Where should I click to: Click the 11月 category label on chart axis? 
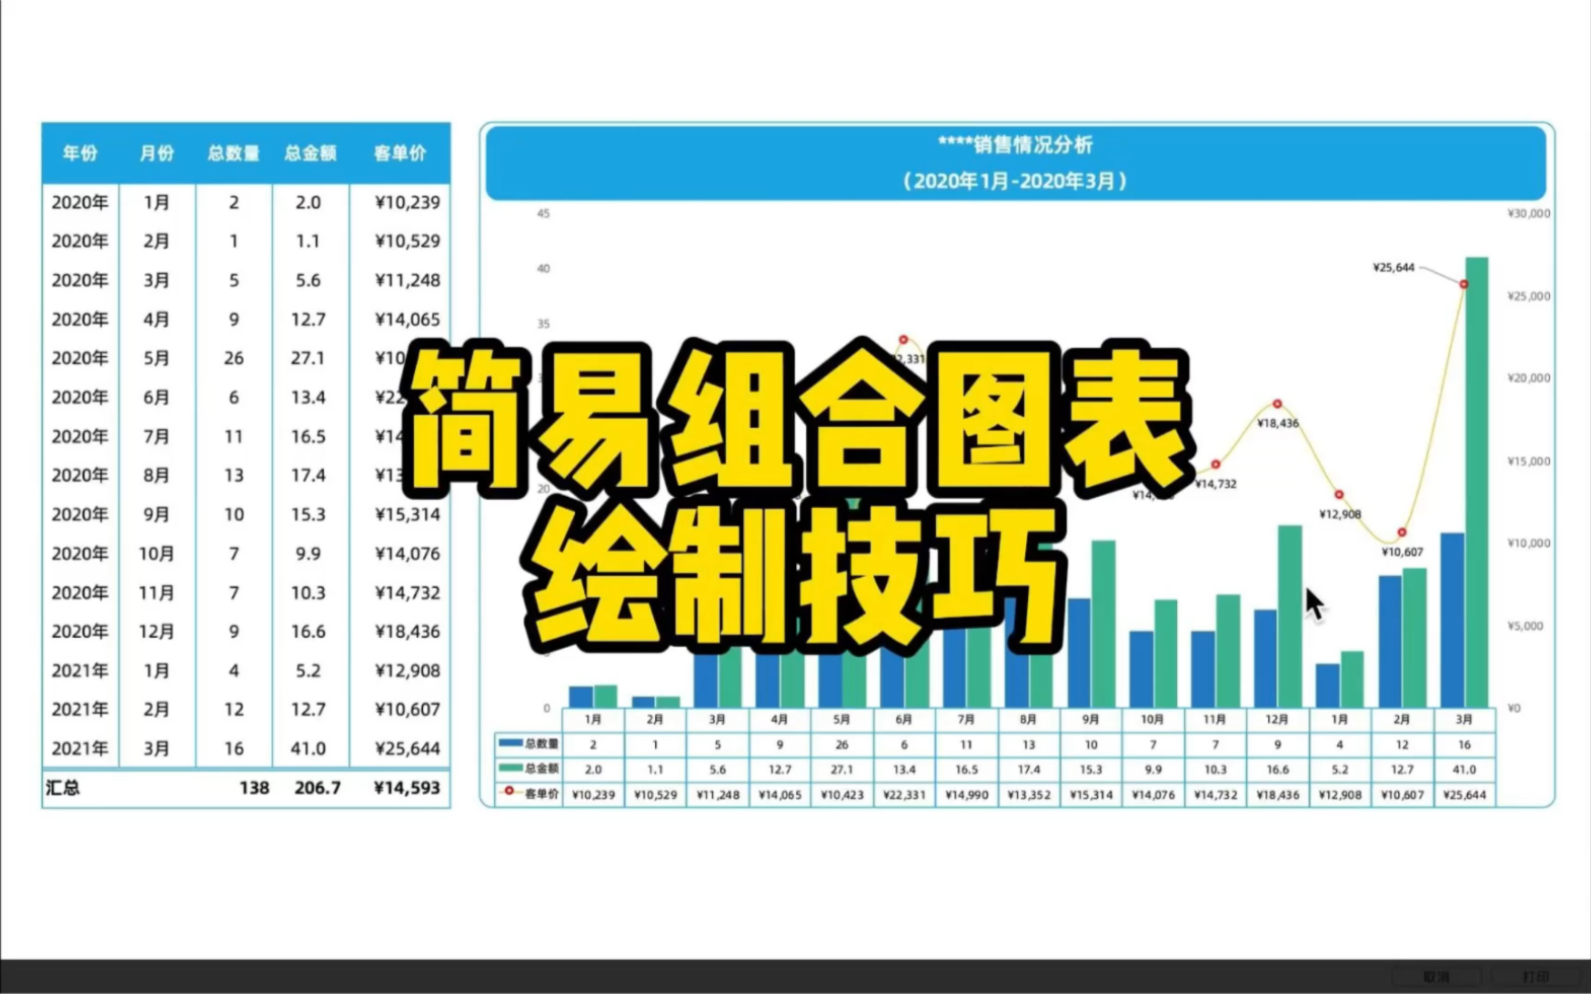(x=1215, y=719)
